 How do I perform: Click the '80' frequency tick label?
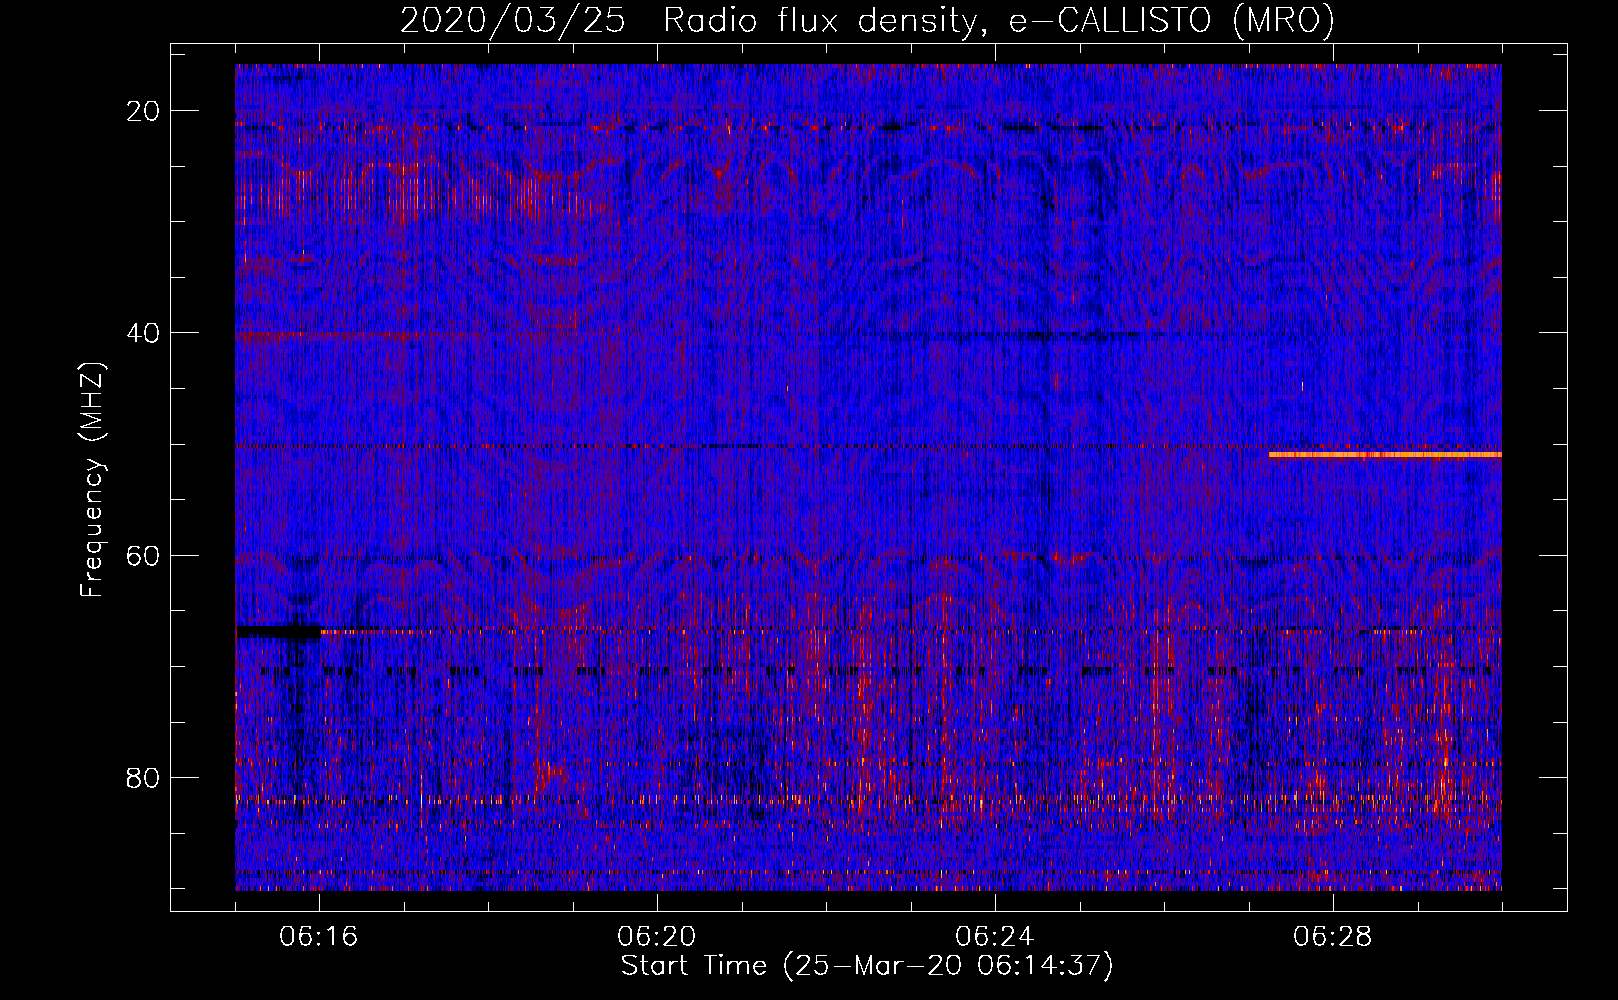click(144, 777)
